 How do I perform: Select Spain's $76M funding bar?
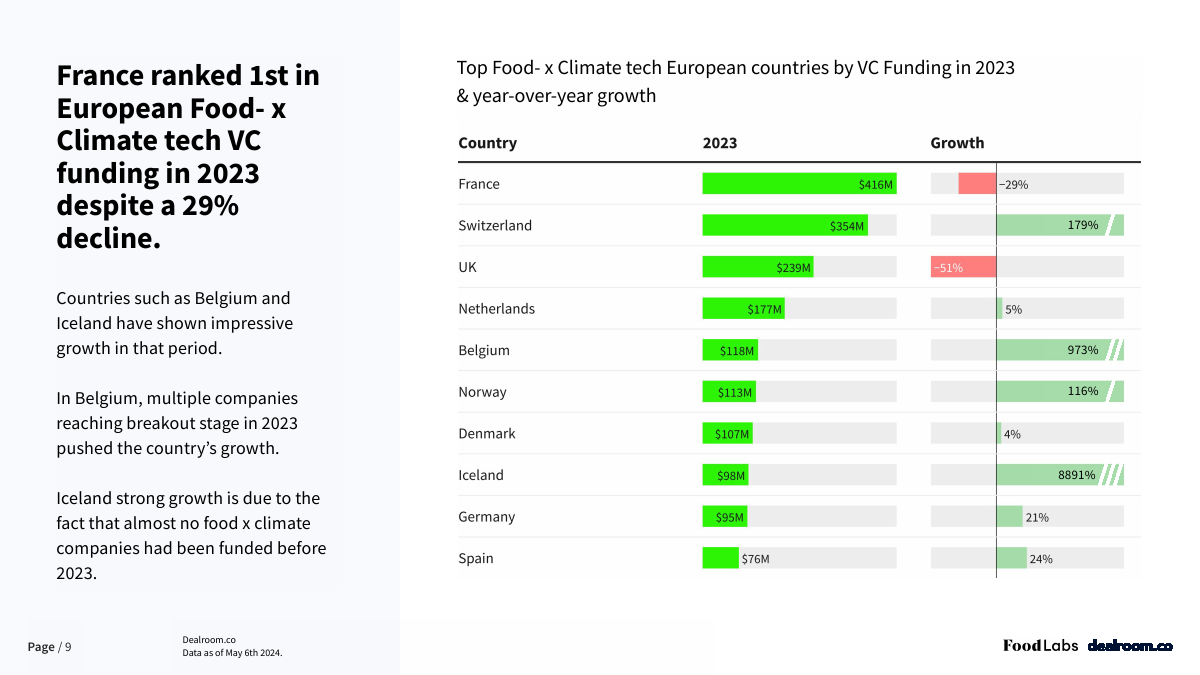pyautogui.click(x=721, y=558)
